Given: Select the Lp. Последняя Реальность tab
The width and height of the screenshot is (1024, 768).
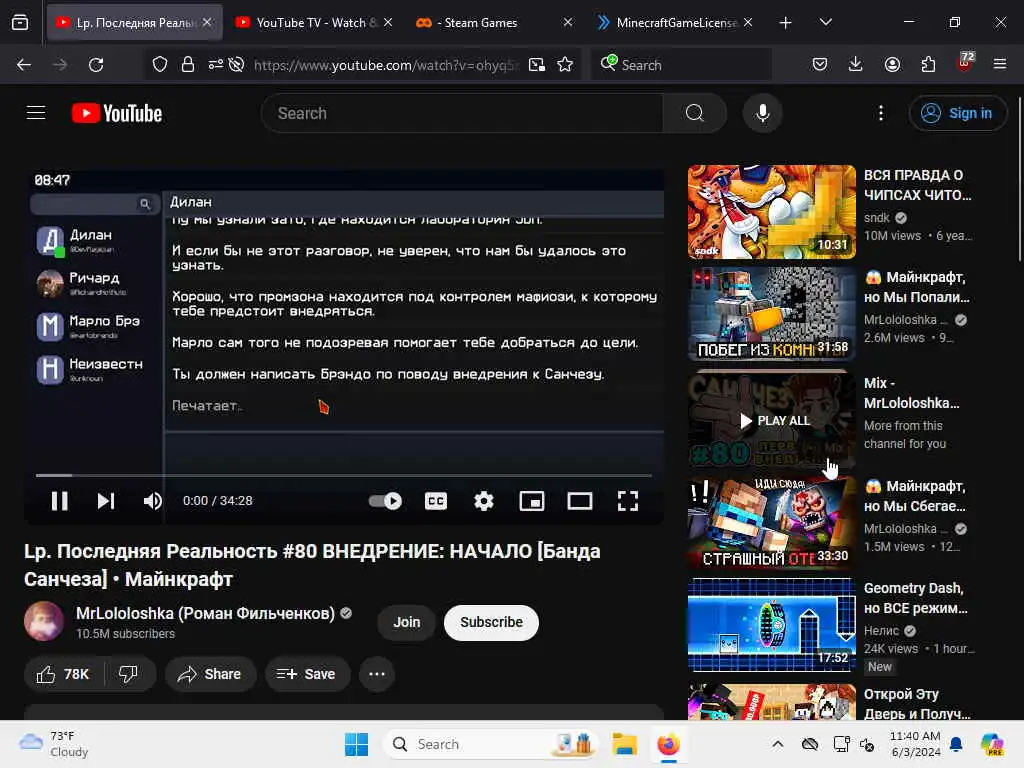Looking at the screenshot, I should click(x=135, y=22).
